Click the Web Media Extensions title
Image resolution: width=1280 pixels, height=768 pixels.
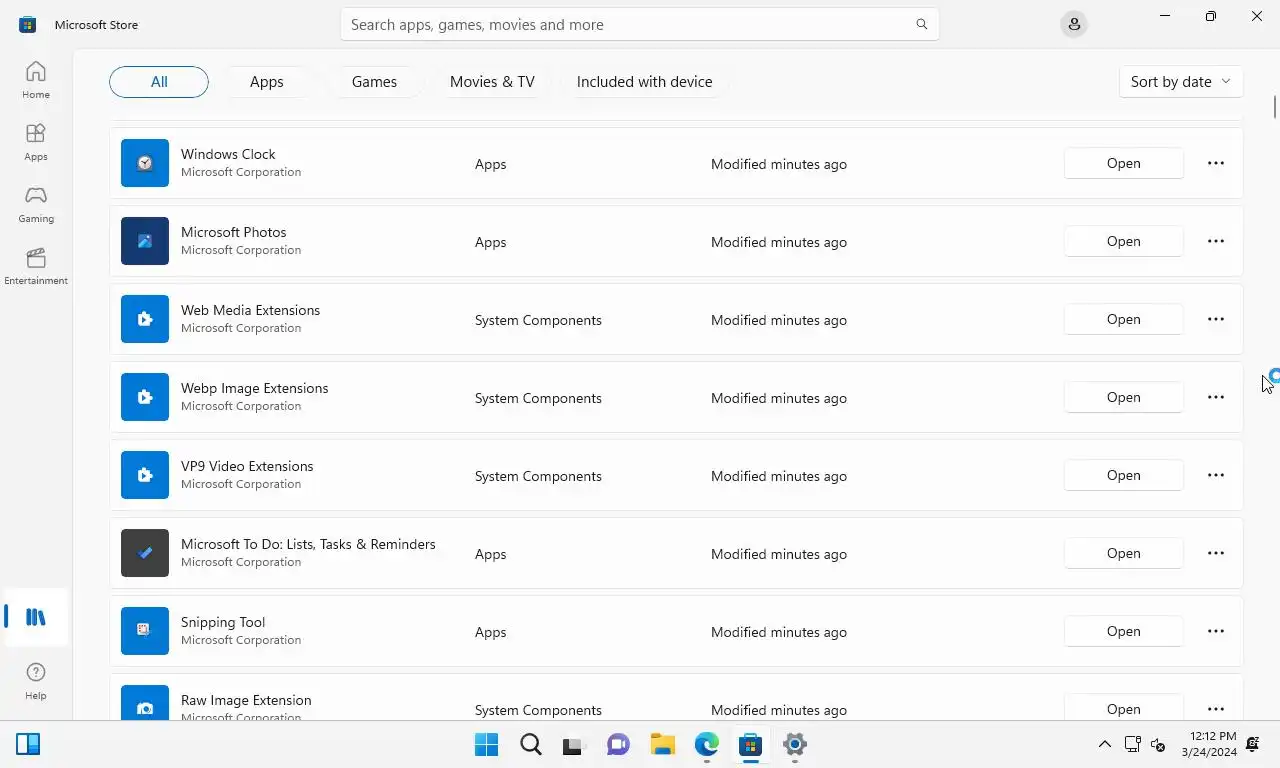point(250,310)
